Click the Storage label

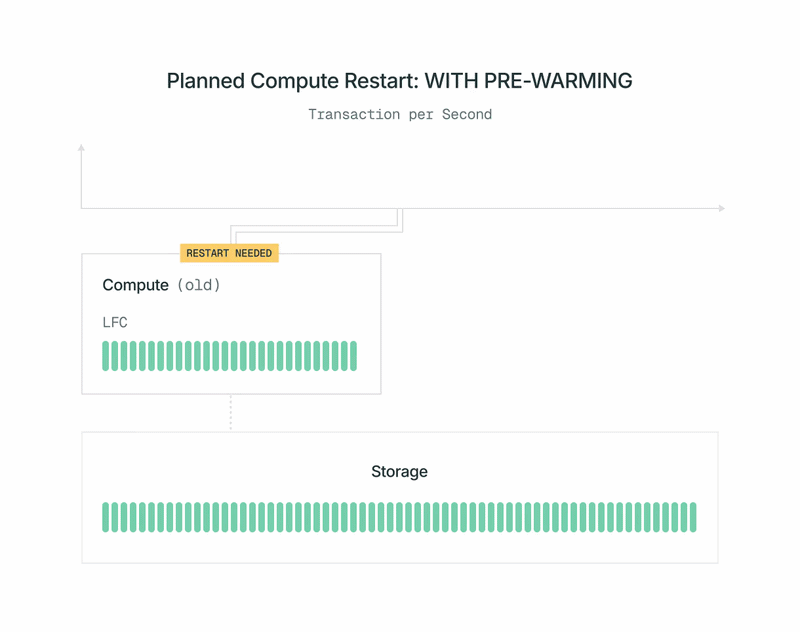pyautogui.click(x=399, y=471)
